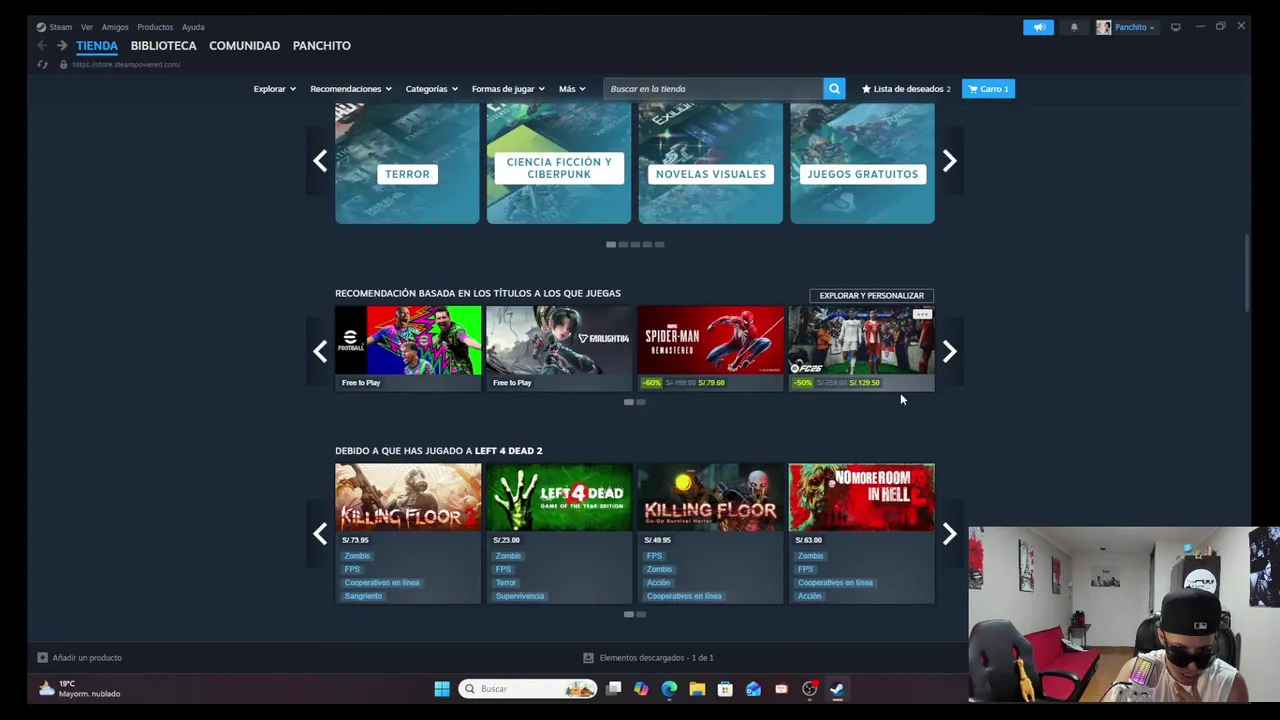Open the announcements megaphone icon
The image size is (1280, 720).
(1038, 27)
